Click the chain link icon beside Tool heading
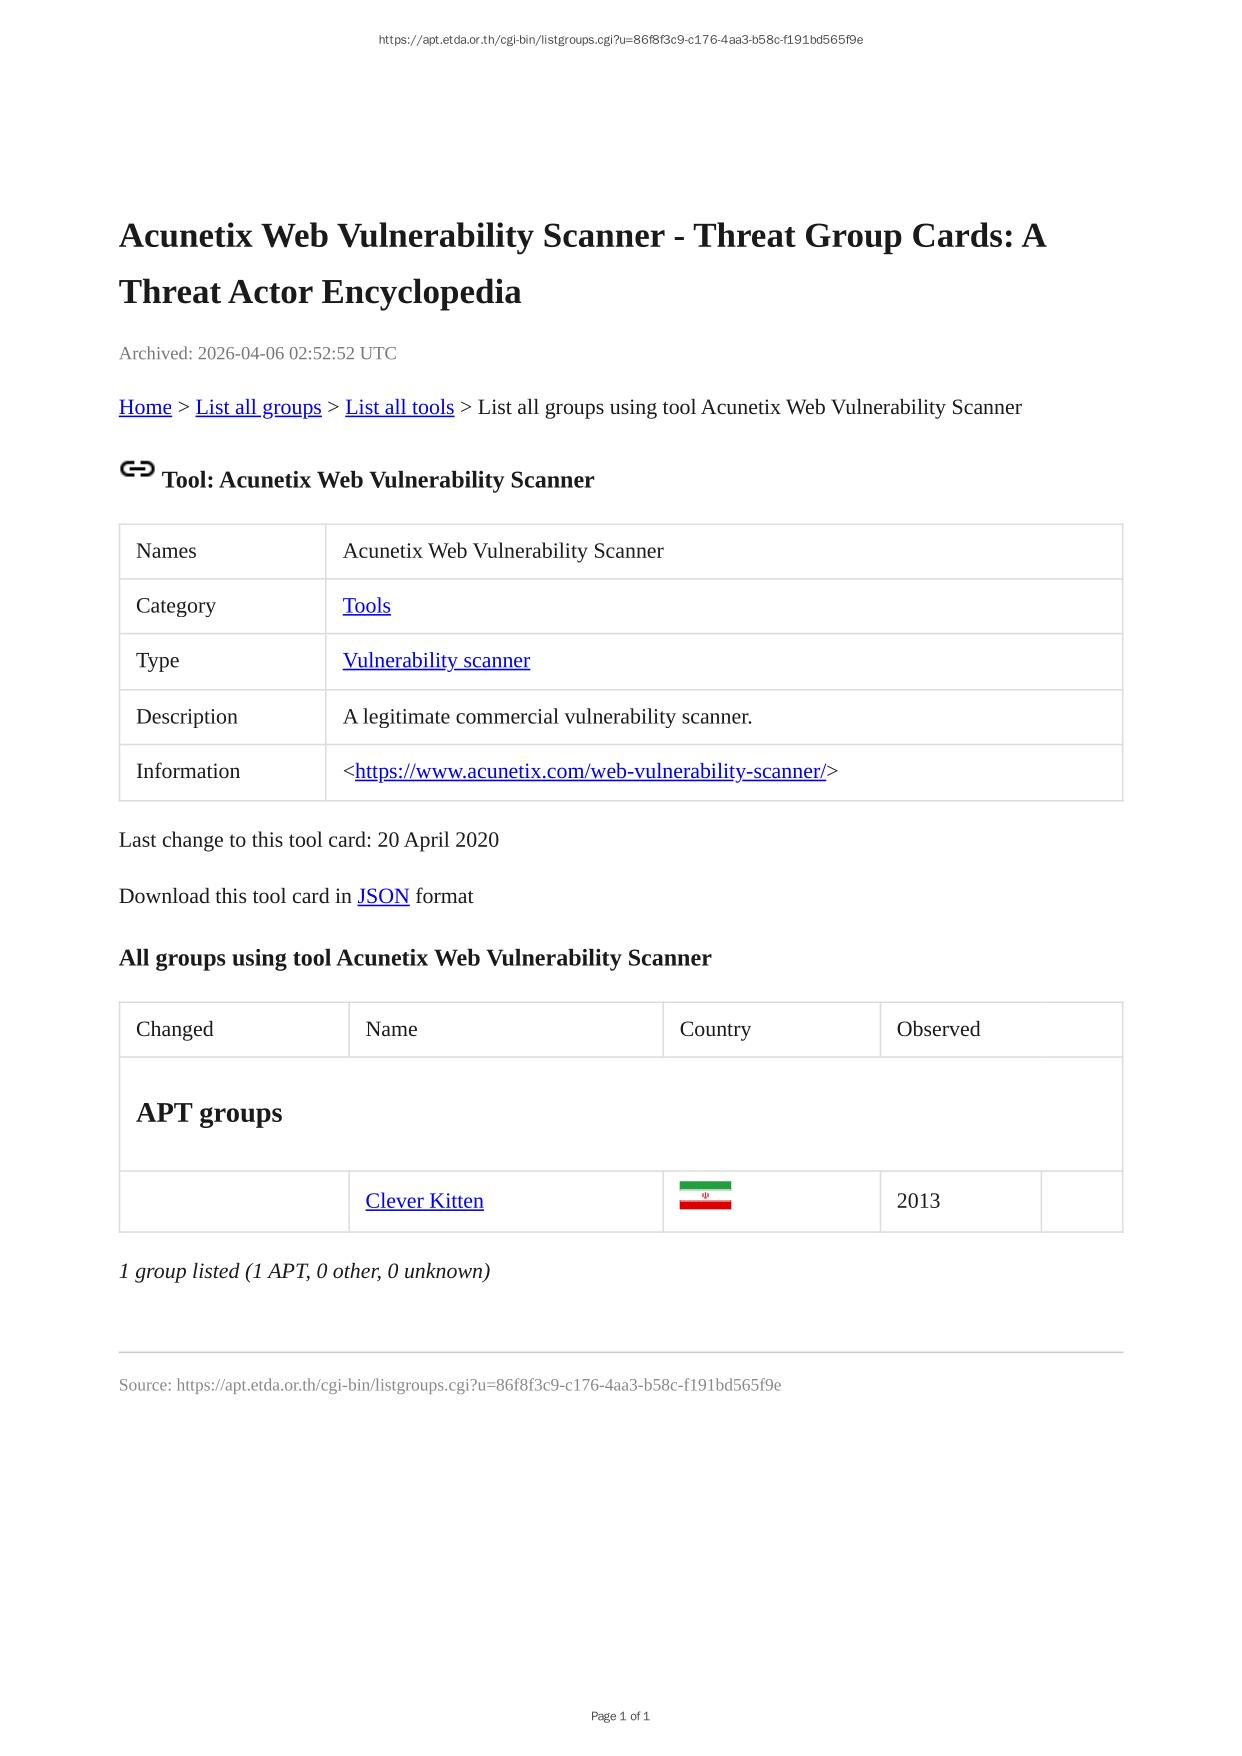Viewport: 1242px width, 1756px height. click(137, 469)
